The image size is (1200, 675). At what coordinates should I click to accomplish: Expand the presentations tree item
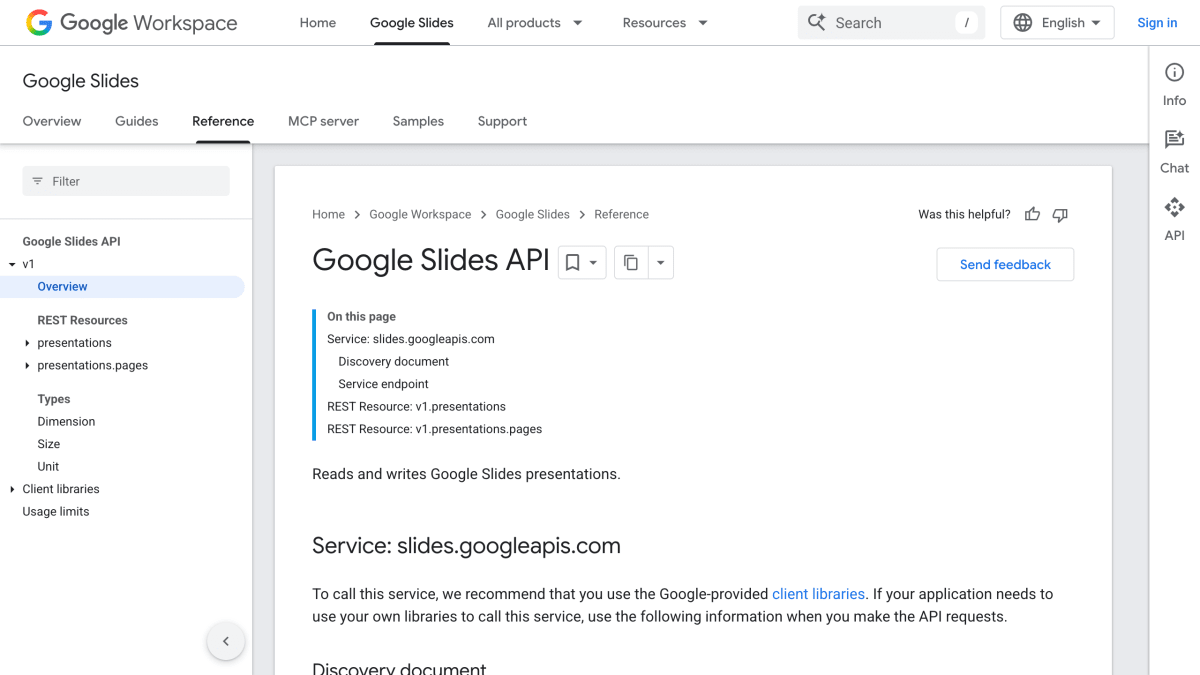(27, 343)
